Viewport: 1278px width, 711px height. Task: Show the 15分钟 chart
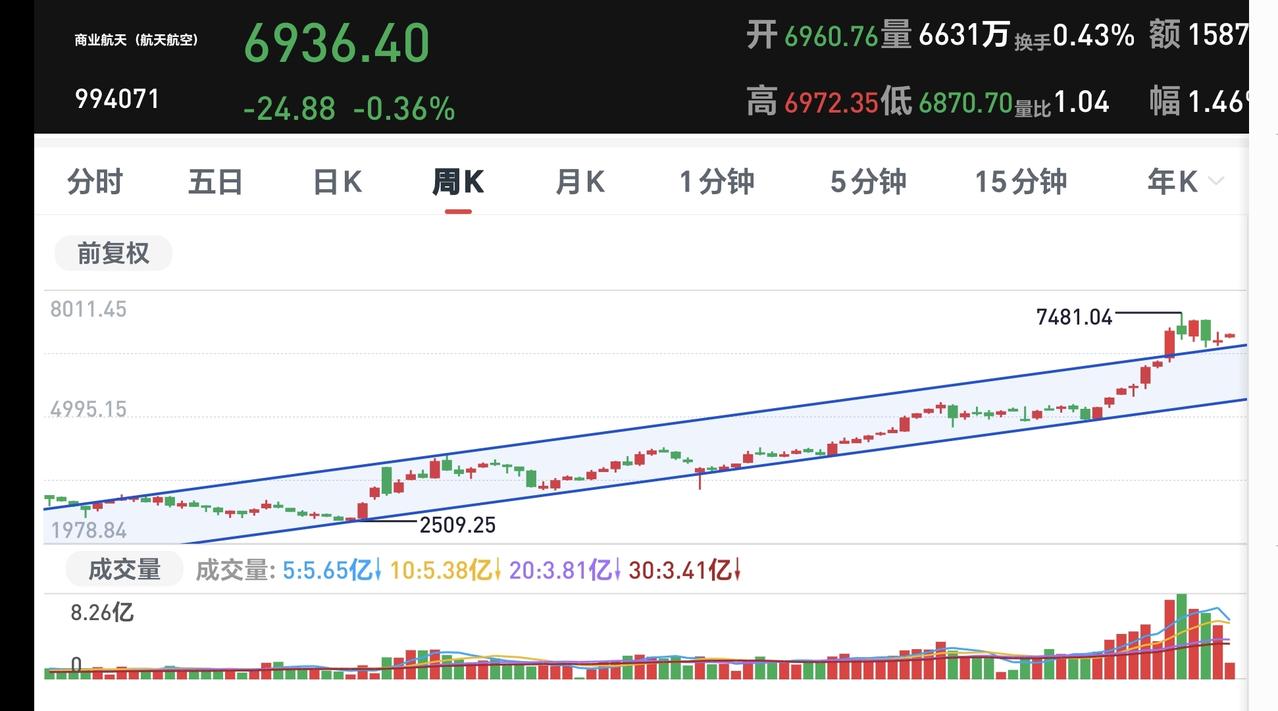point(1021,182)
